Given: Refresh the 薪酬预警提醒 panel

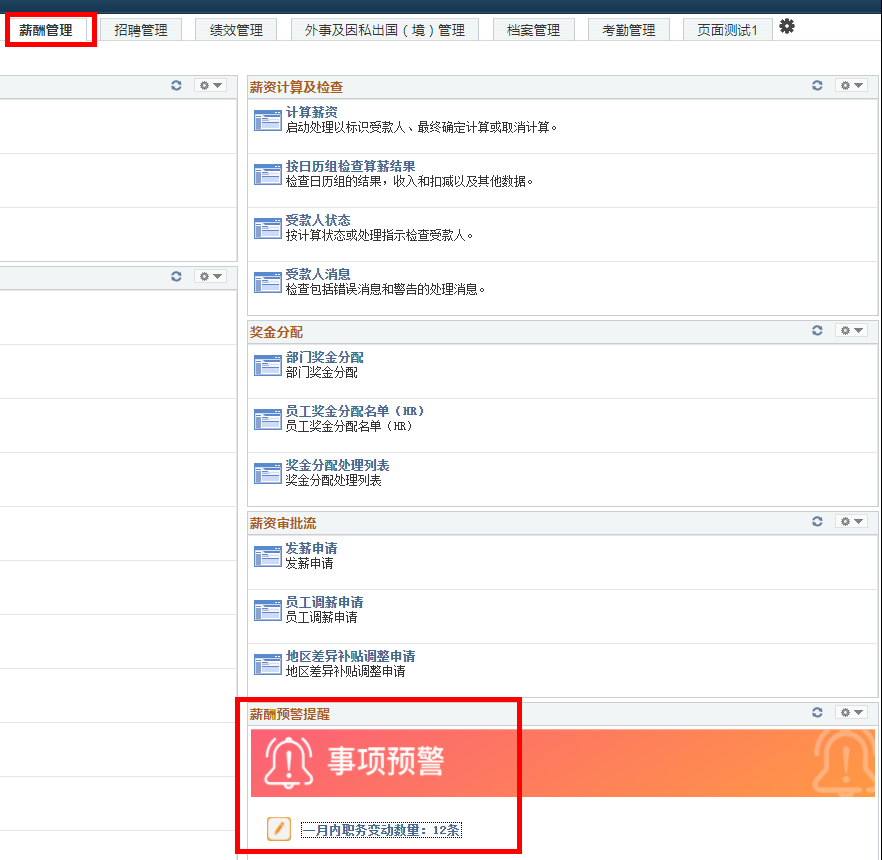Looking at the screenshot, I should (x=817, y=713).
